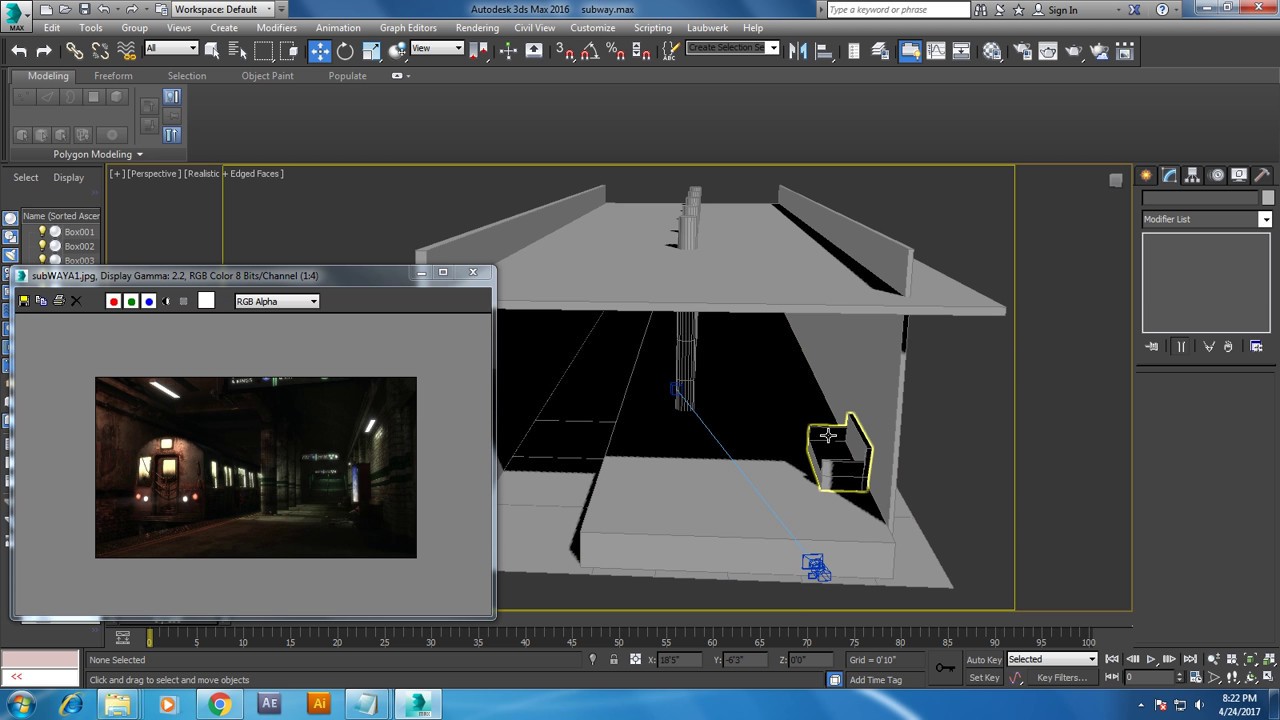Click the Set Key button

coord(984,678)
